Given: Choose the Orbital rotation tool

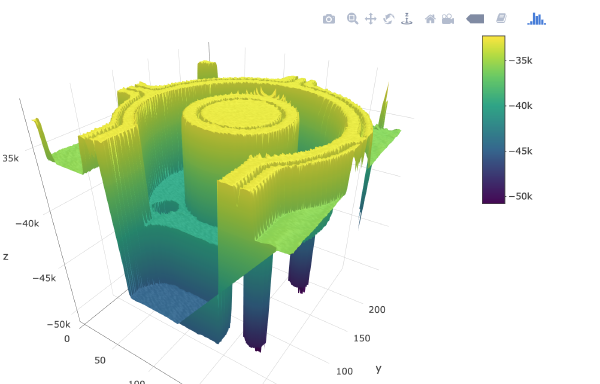Looking at the screenshot, I should coord(389,19).
